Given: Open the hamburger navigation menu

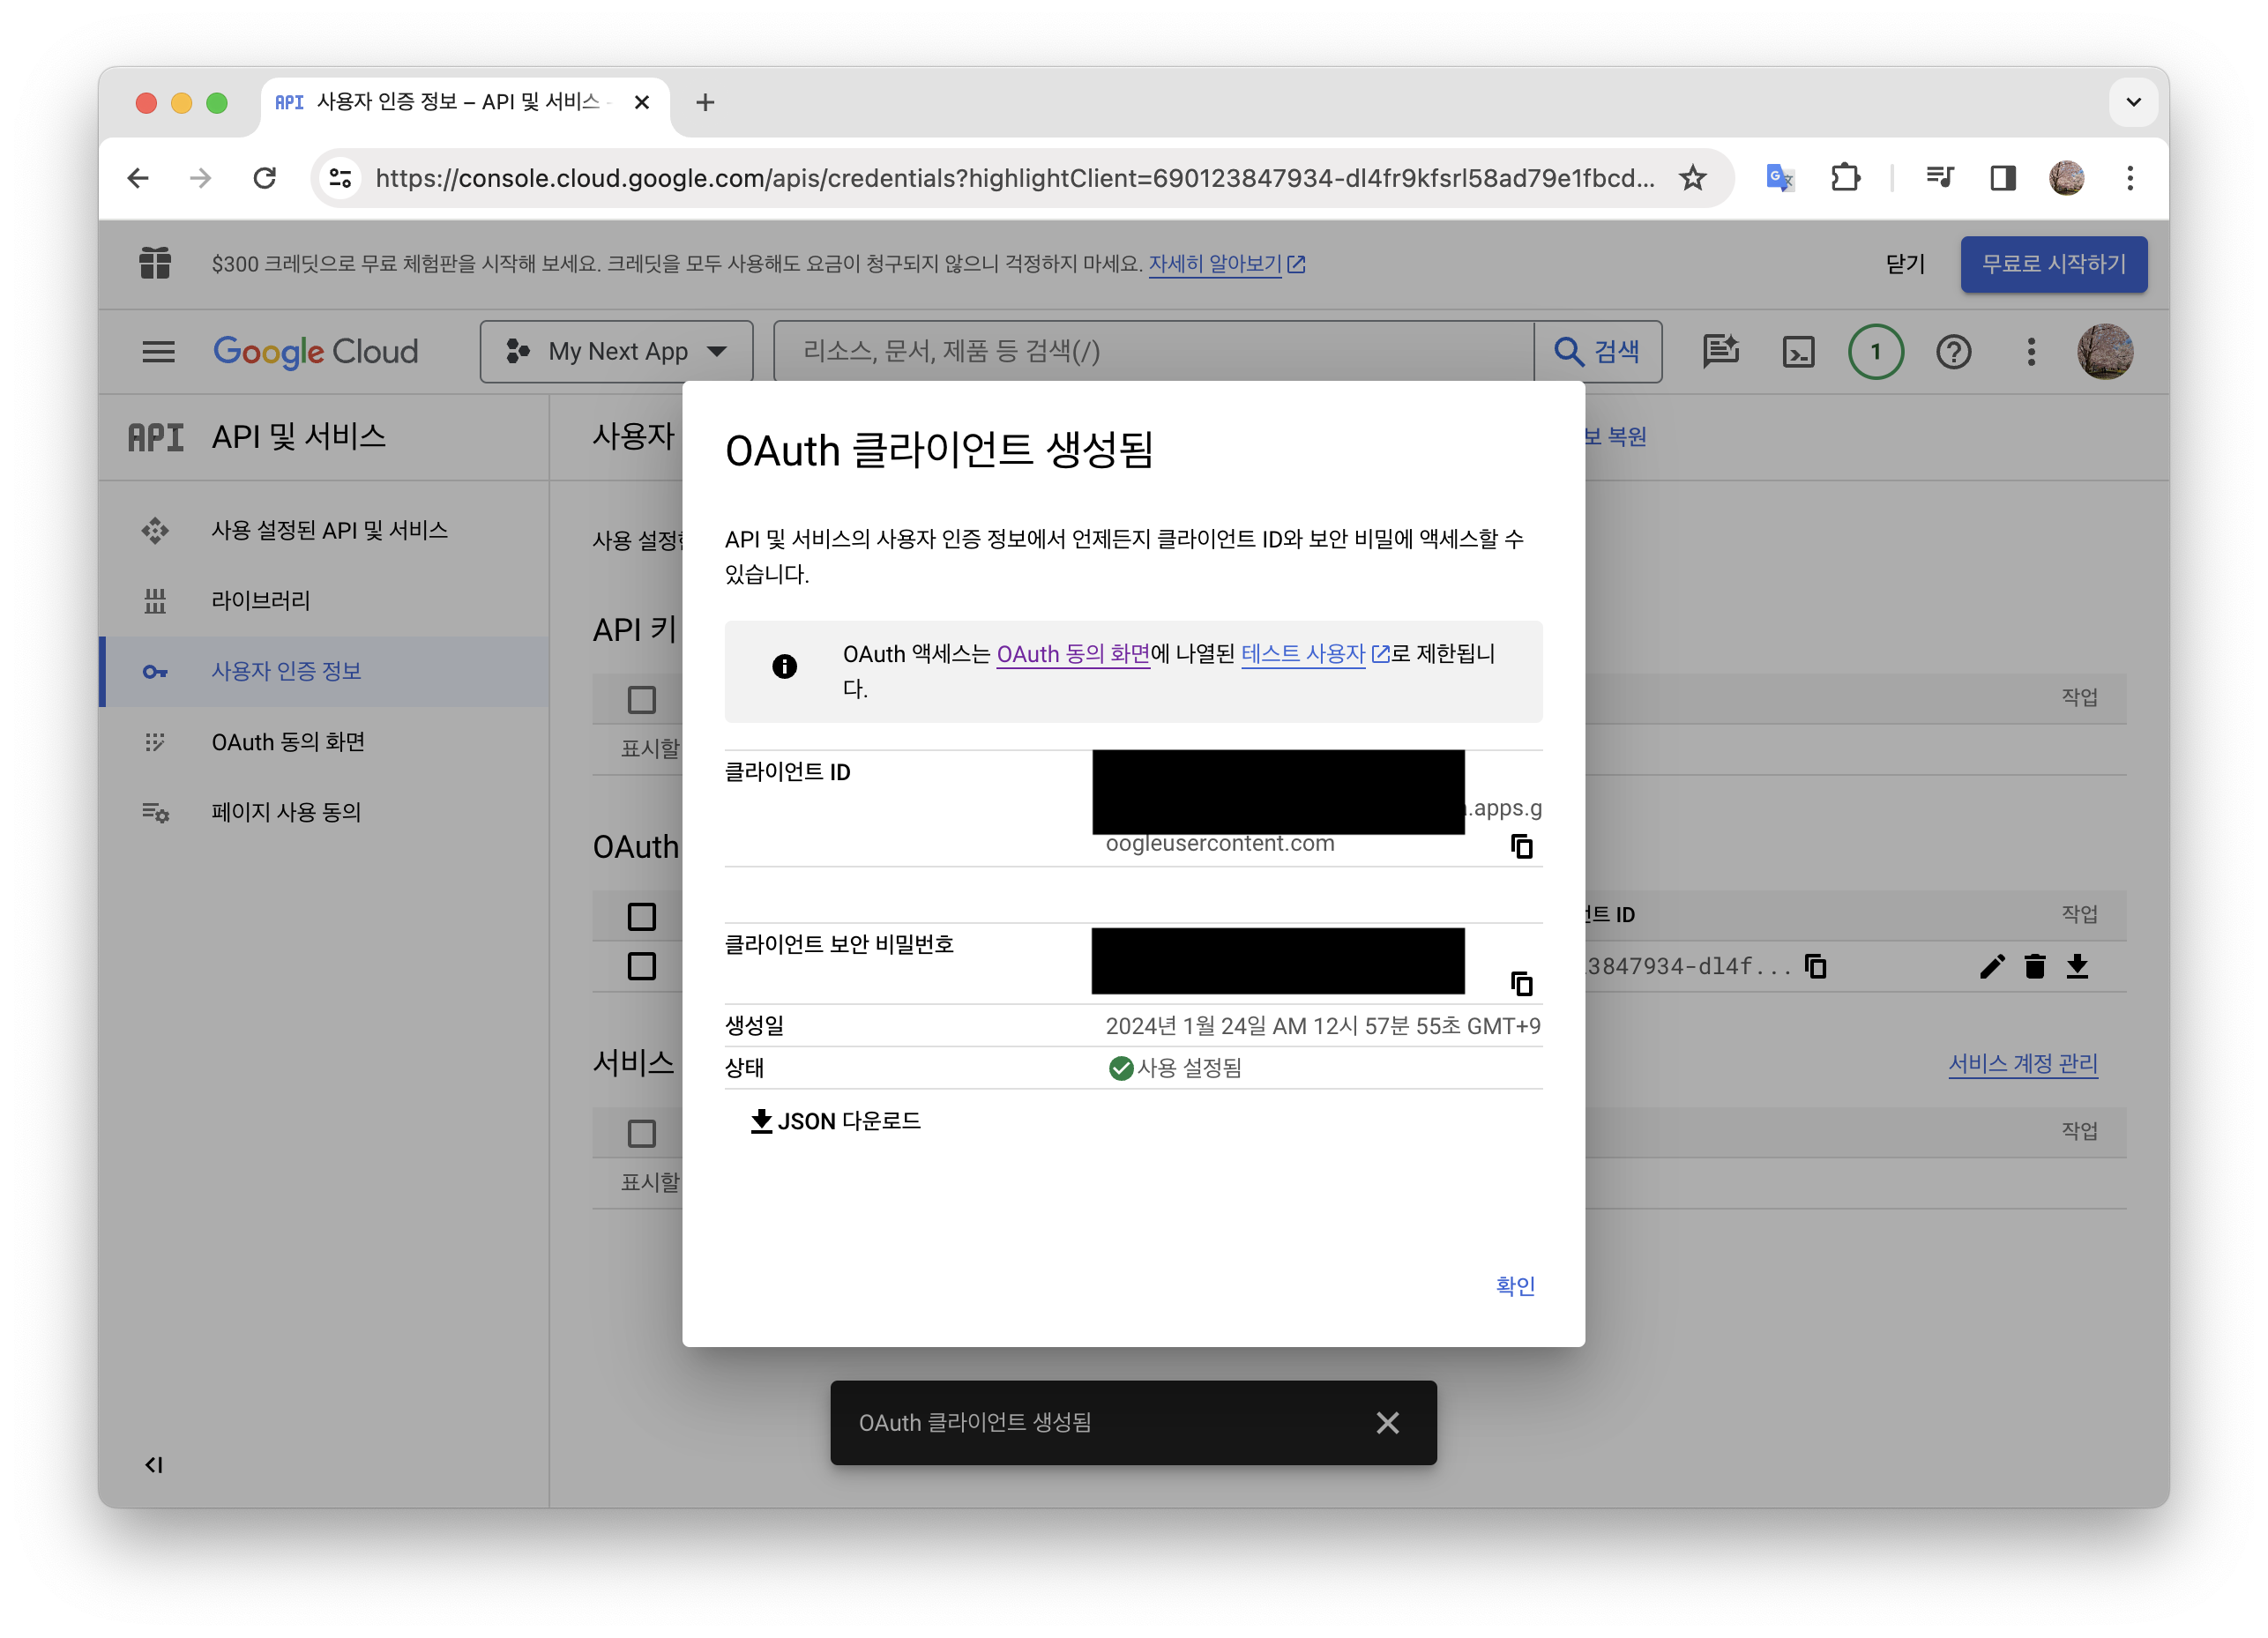Looking at the screenshot, I should point(158,352).
